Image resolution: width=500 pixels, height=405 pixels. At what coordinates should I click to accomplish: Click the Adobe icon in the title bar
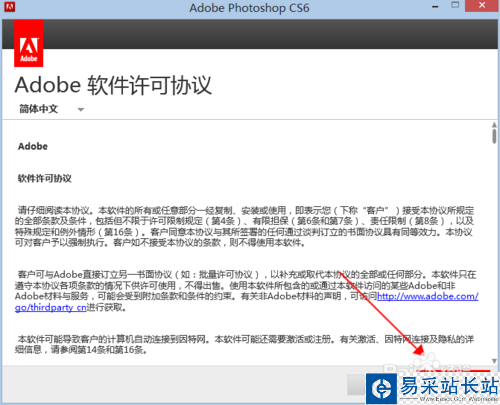tap(9, 6)
